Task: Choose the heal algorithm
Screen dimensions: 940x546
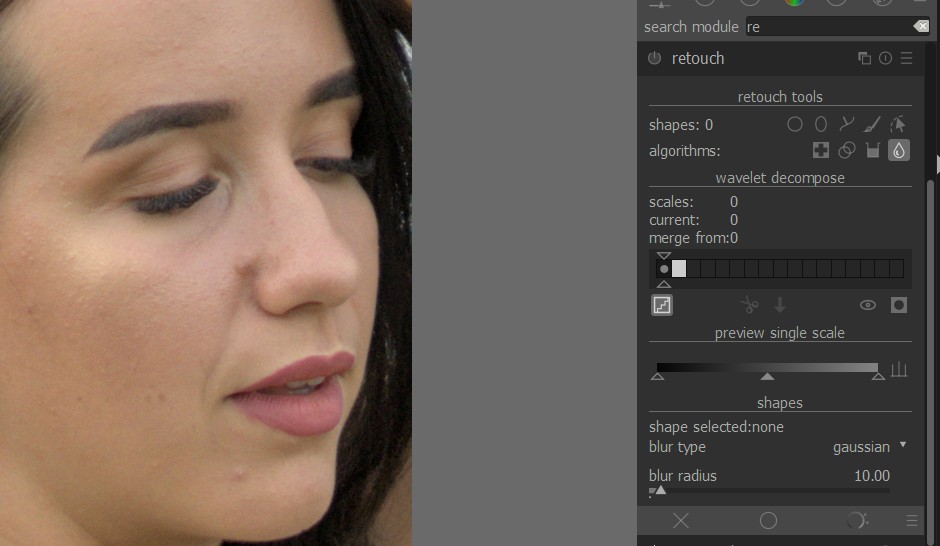Action: 821,150
